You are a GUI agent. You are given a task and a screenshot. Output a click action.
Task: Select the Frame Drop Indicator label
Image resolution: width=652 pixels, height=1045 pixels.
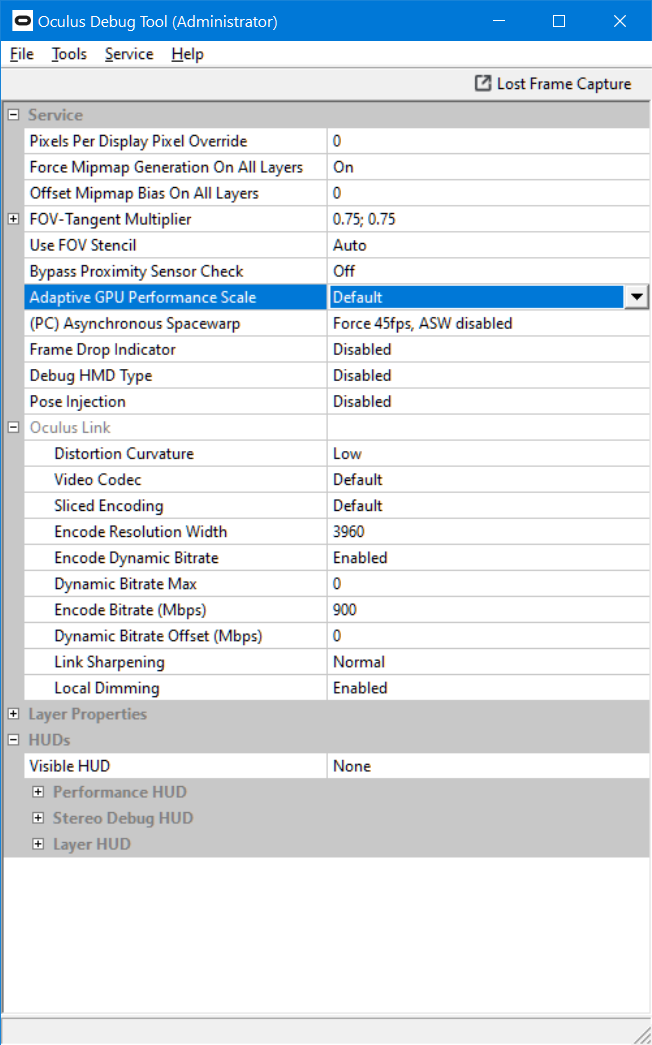click(103, 349)
